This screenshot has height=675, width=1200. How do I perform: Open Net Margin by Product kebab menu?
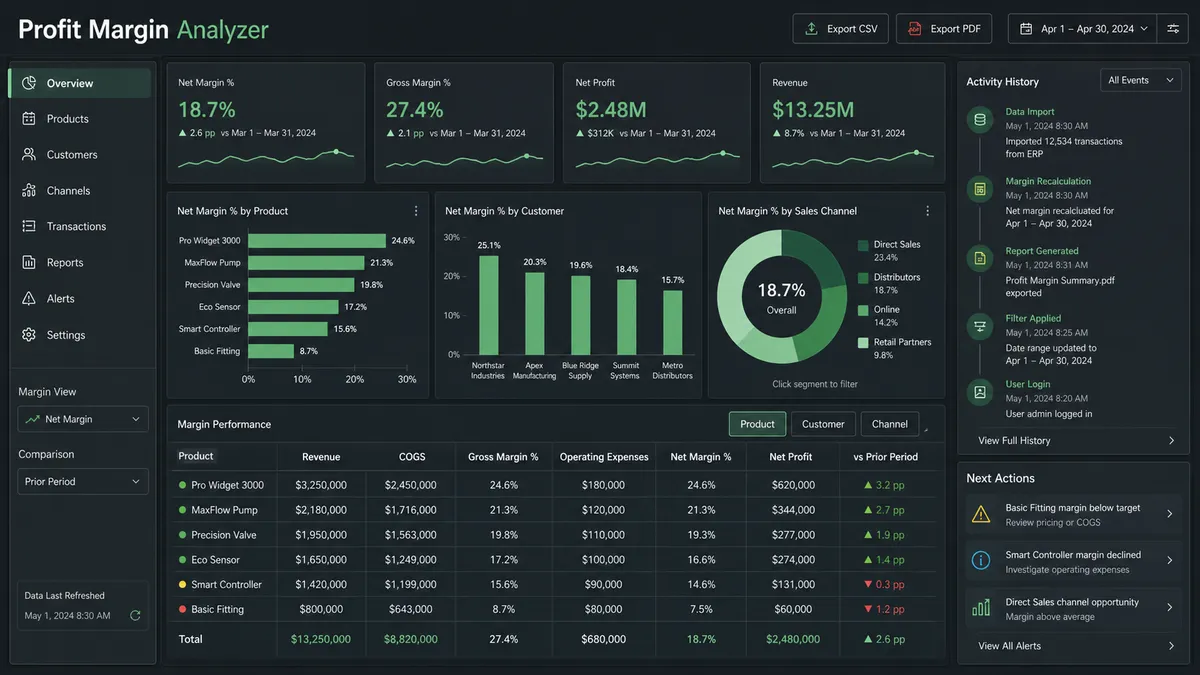416,211
